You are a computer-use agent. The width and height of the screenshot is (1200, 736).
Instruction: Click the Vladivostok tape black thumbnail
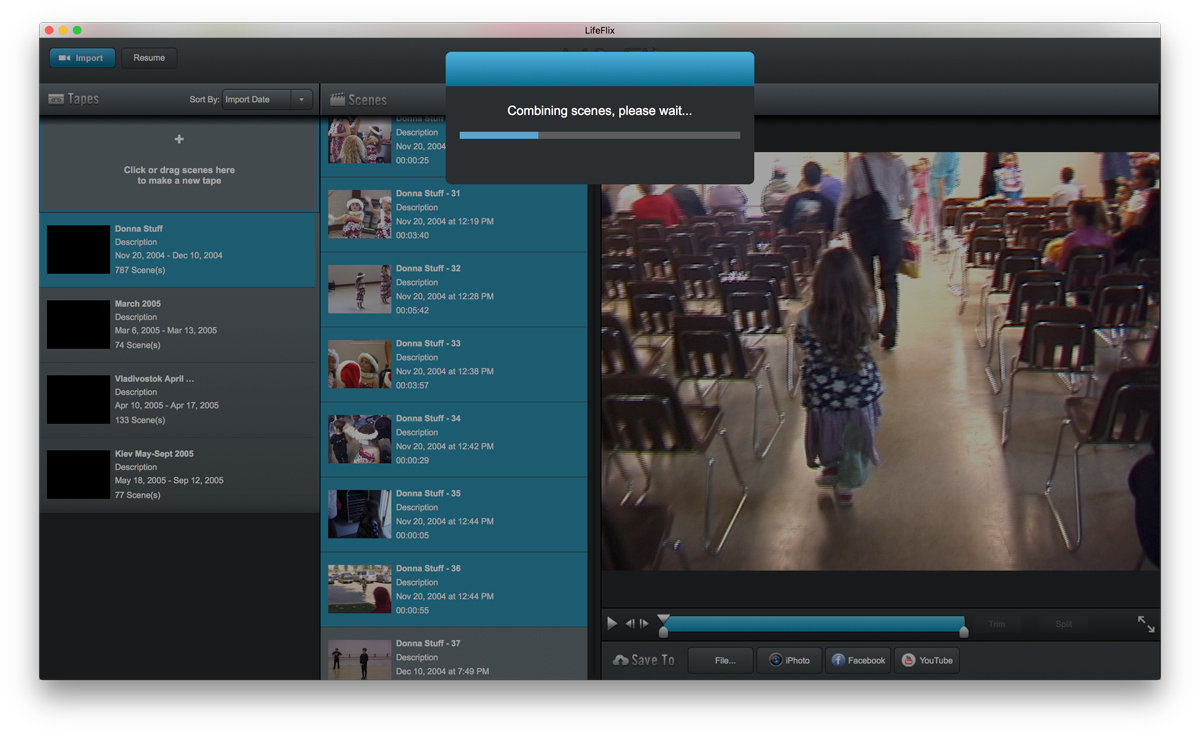coord(78,399)
